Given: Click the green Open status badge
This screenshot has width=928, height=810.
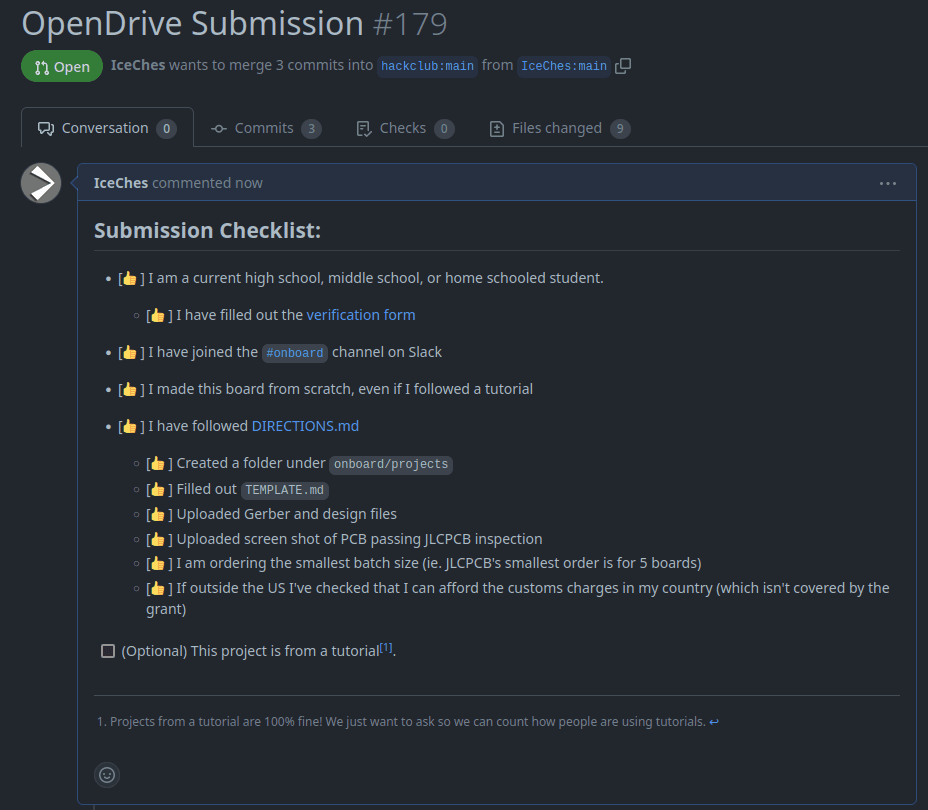Looking at the screenshot, I should coord(62,67).
